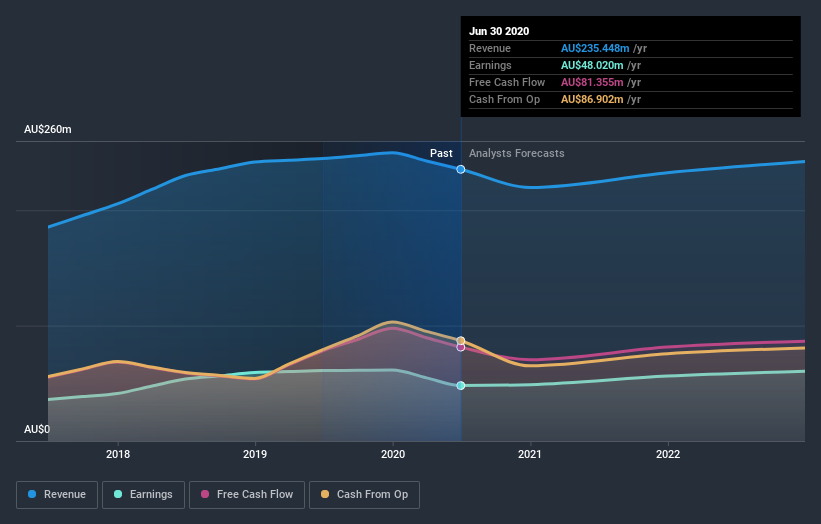
Task: Click the Analysts Forecasts label
Action: pyautogui.click(x=516, y=153)
